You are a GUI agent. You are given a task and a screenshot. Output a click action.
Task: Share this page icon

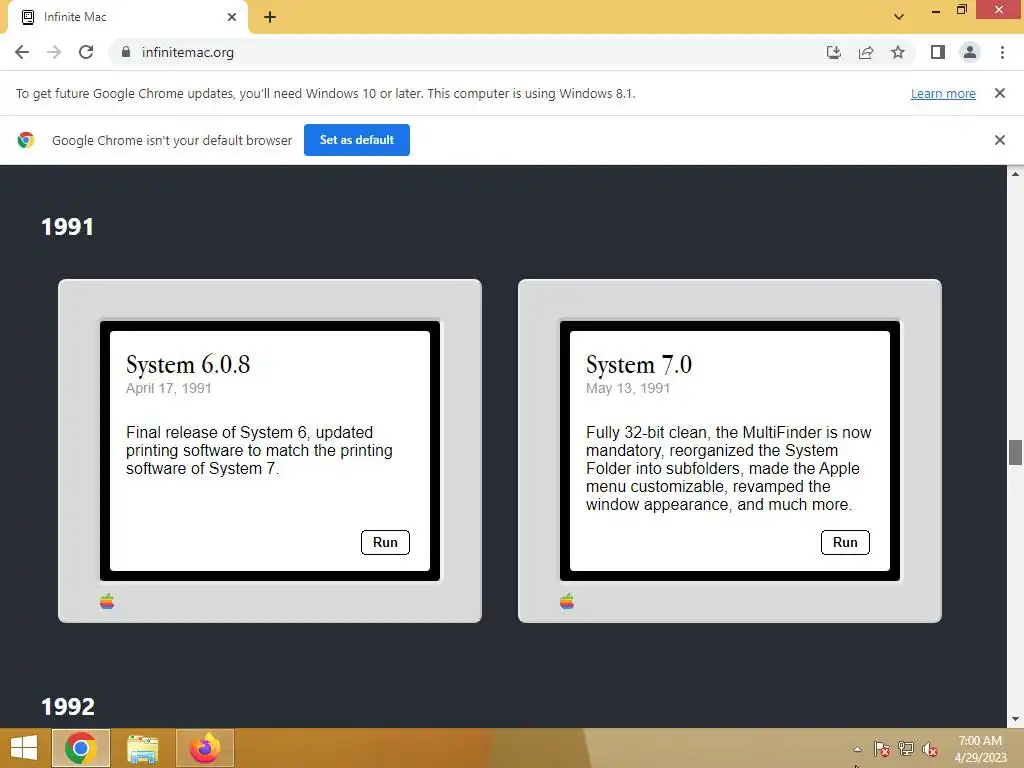(x=866, y=52)
